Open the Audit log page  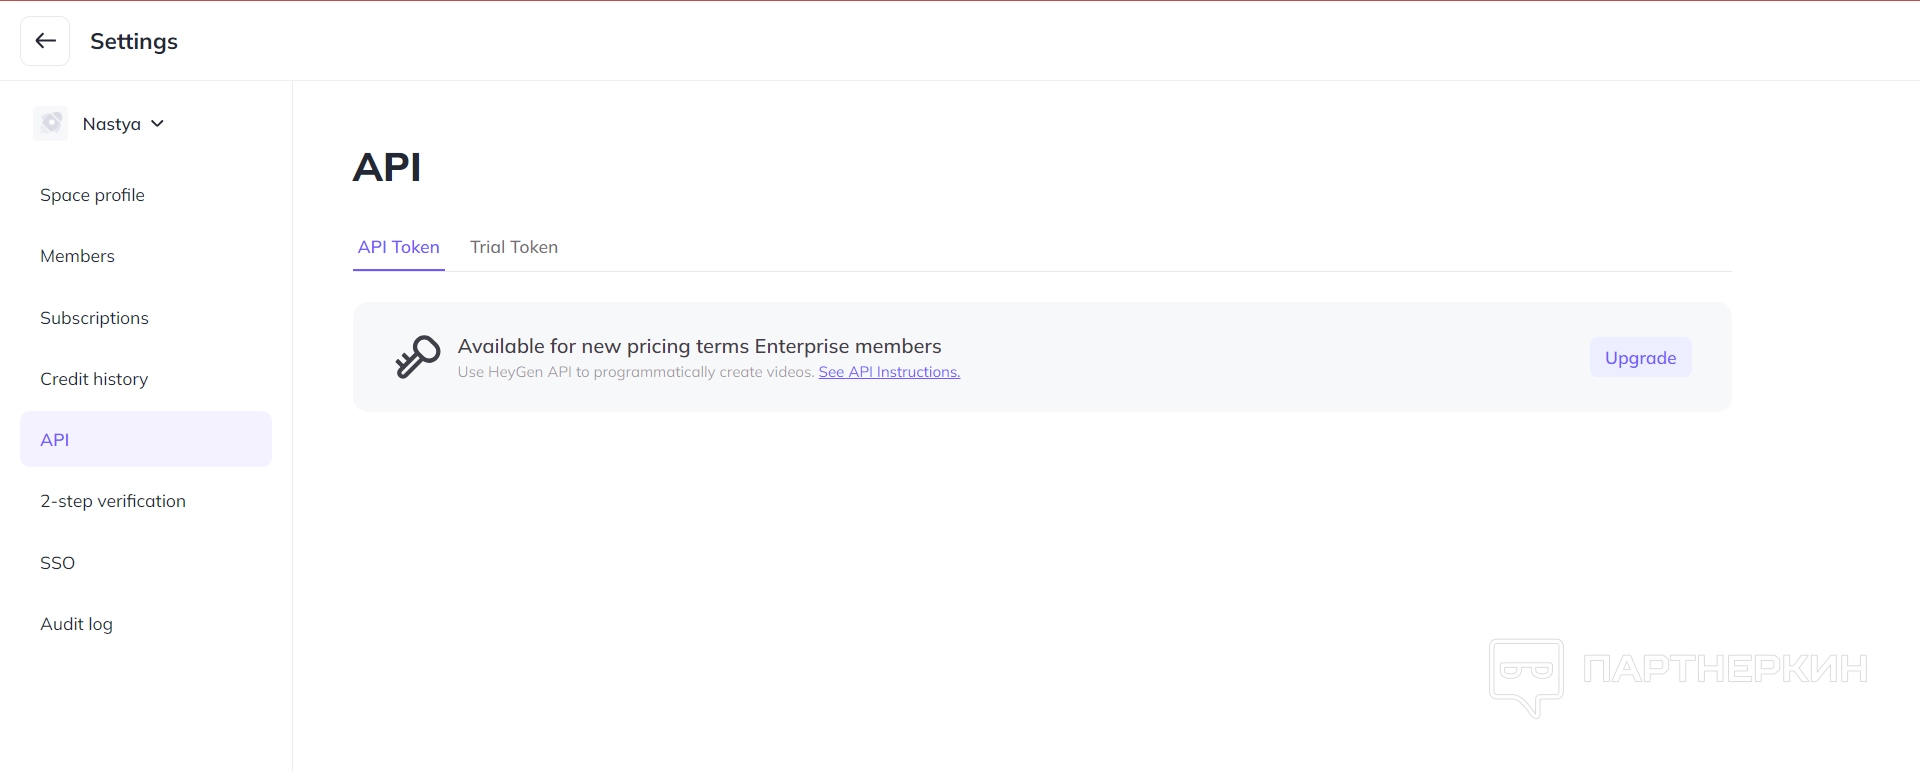76,624
